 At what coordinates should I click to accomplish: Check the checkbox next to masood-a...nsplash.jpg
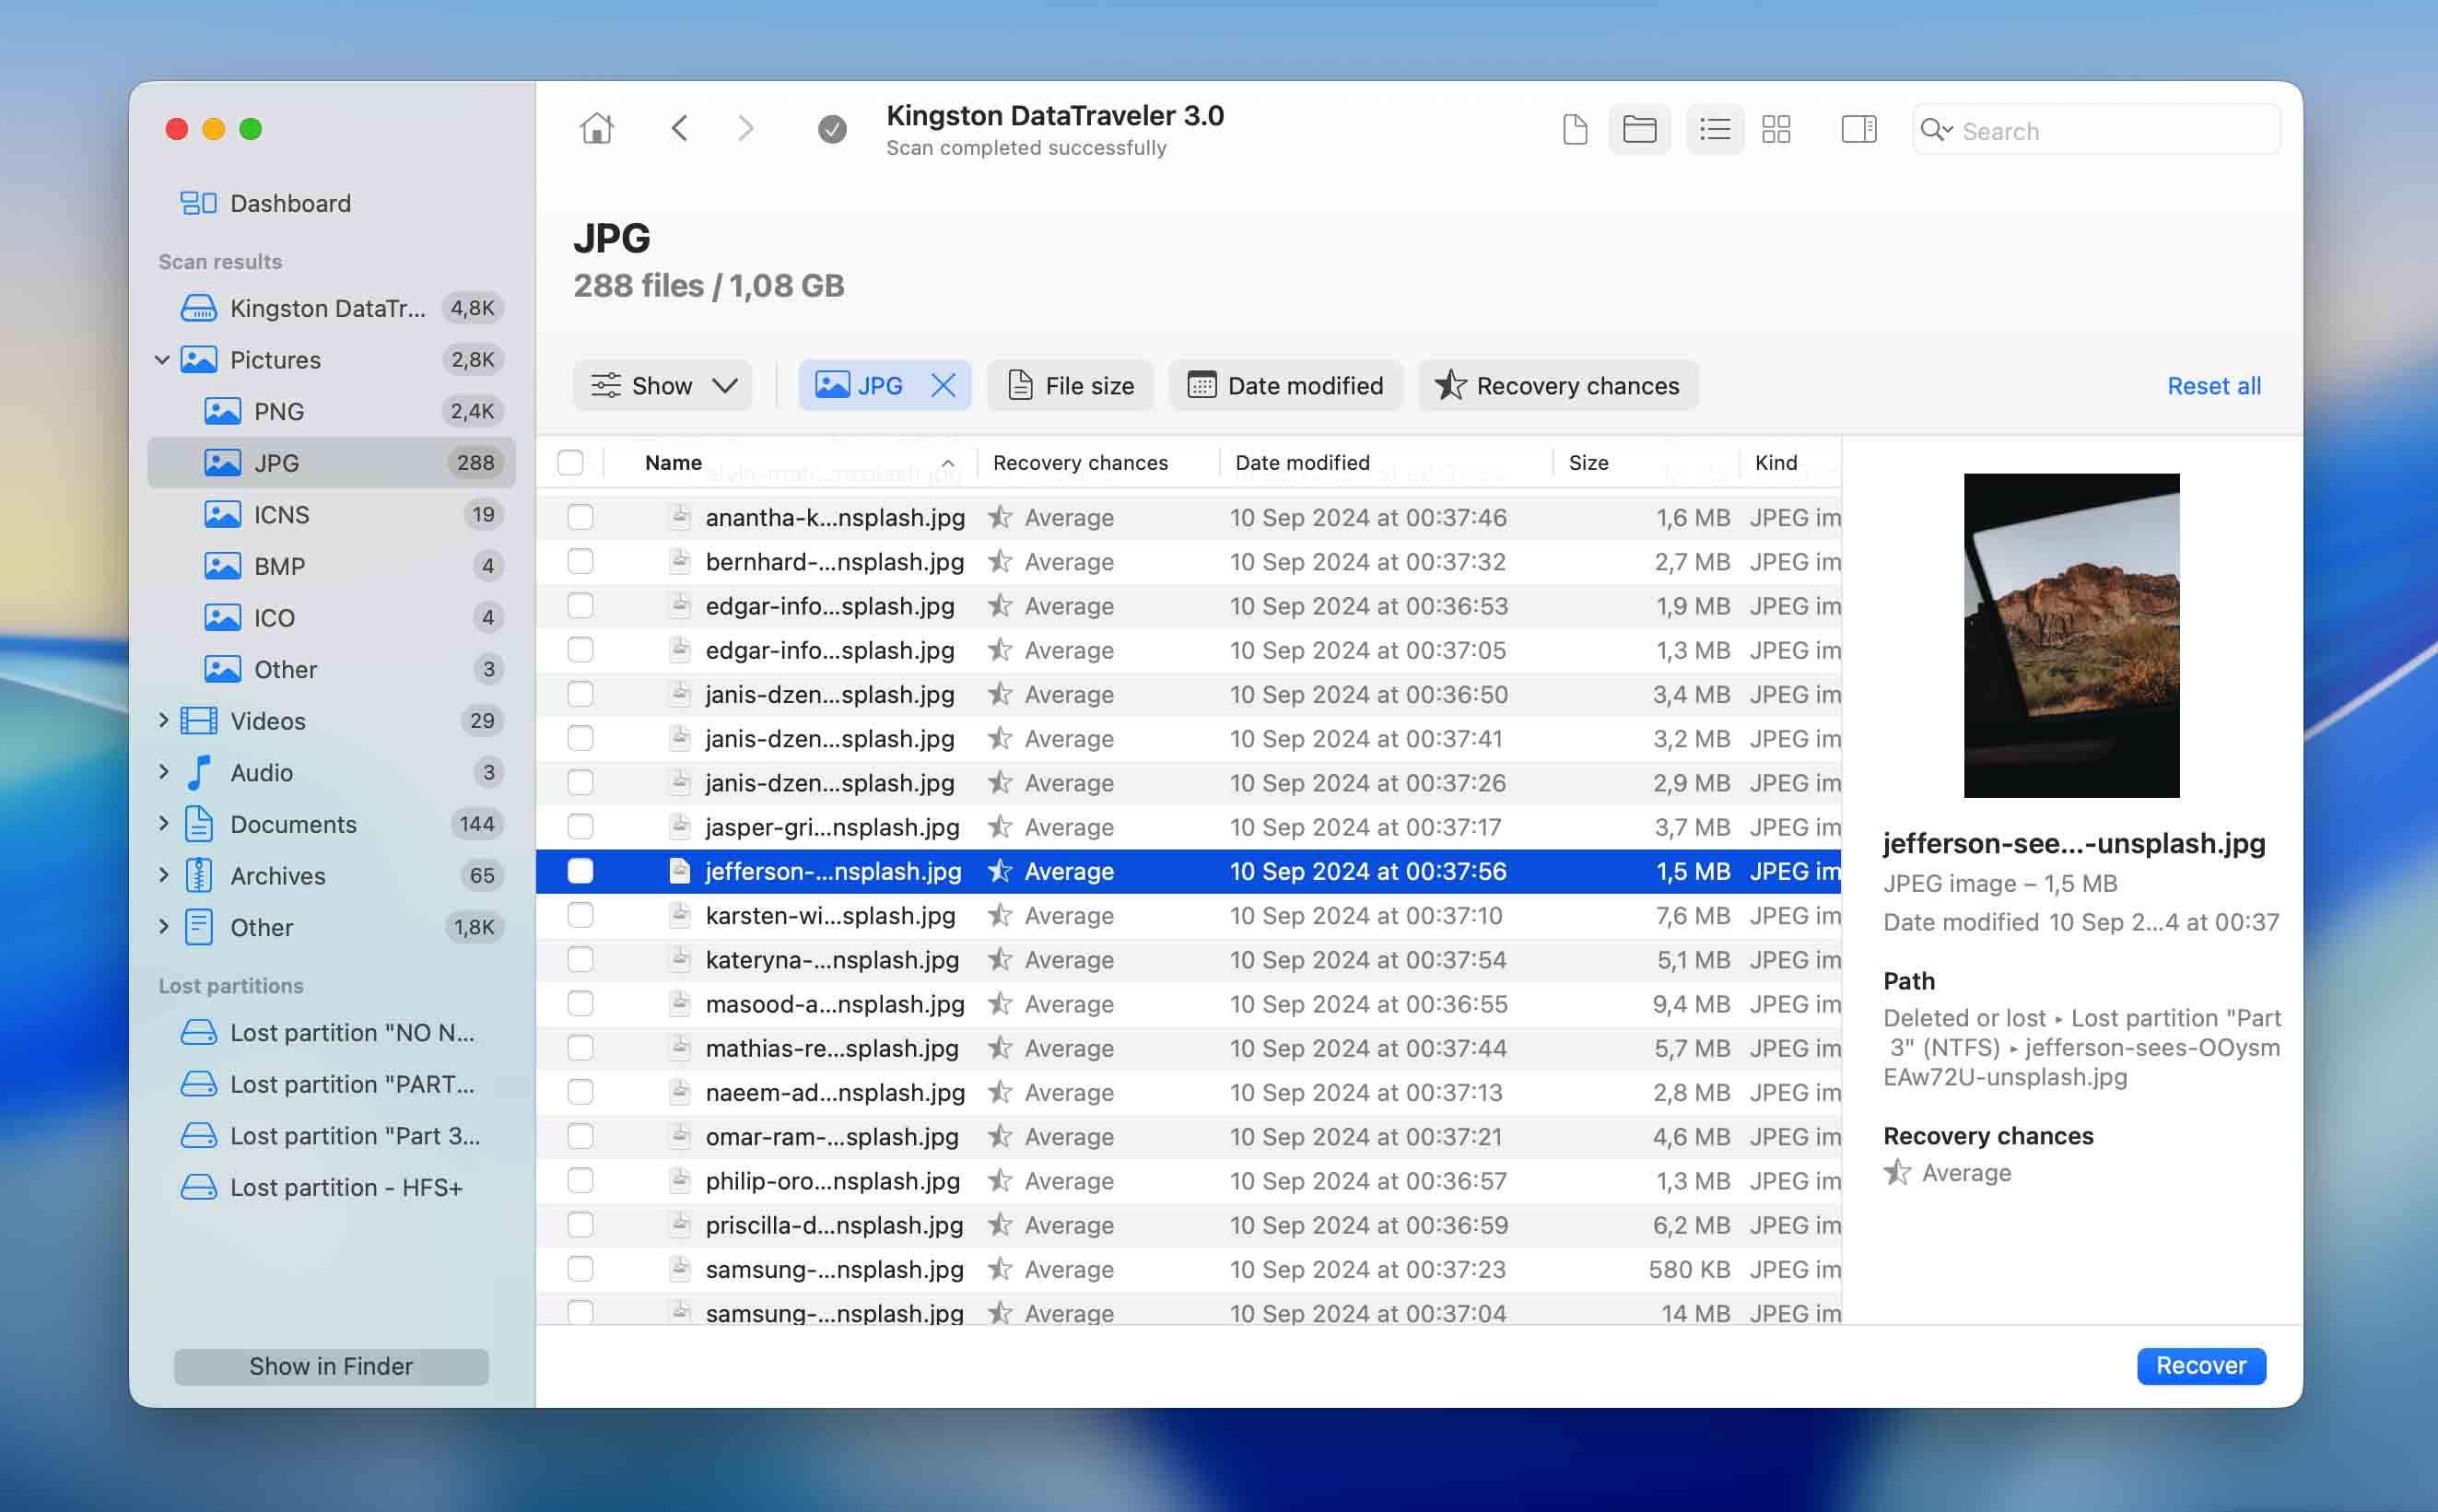(x=580, y=1004)
